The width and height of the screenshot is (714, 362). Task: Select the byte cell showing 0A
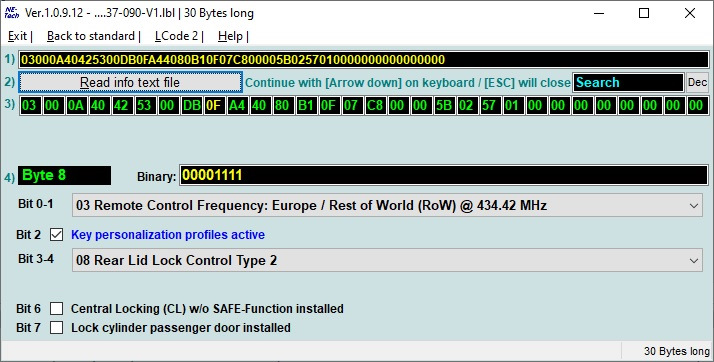click(x=76, y=105)
